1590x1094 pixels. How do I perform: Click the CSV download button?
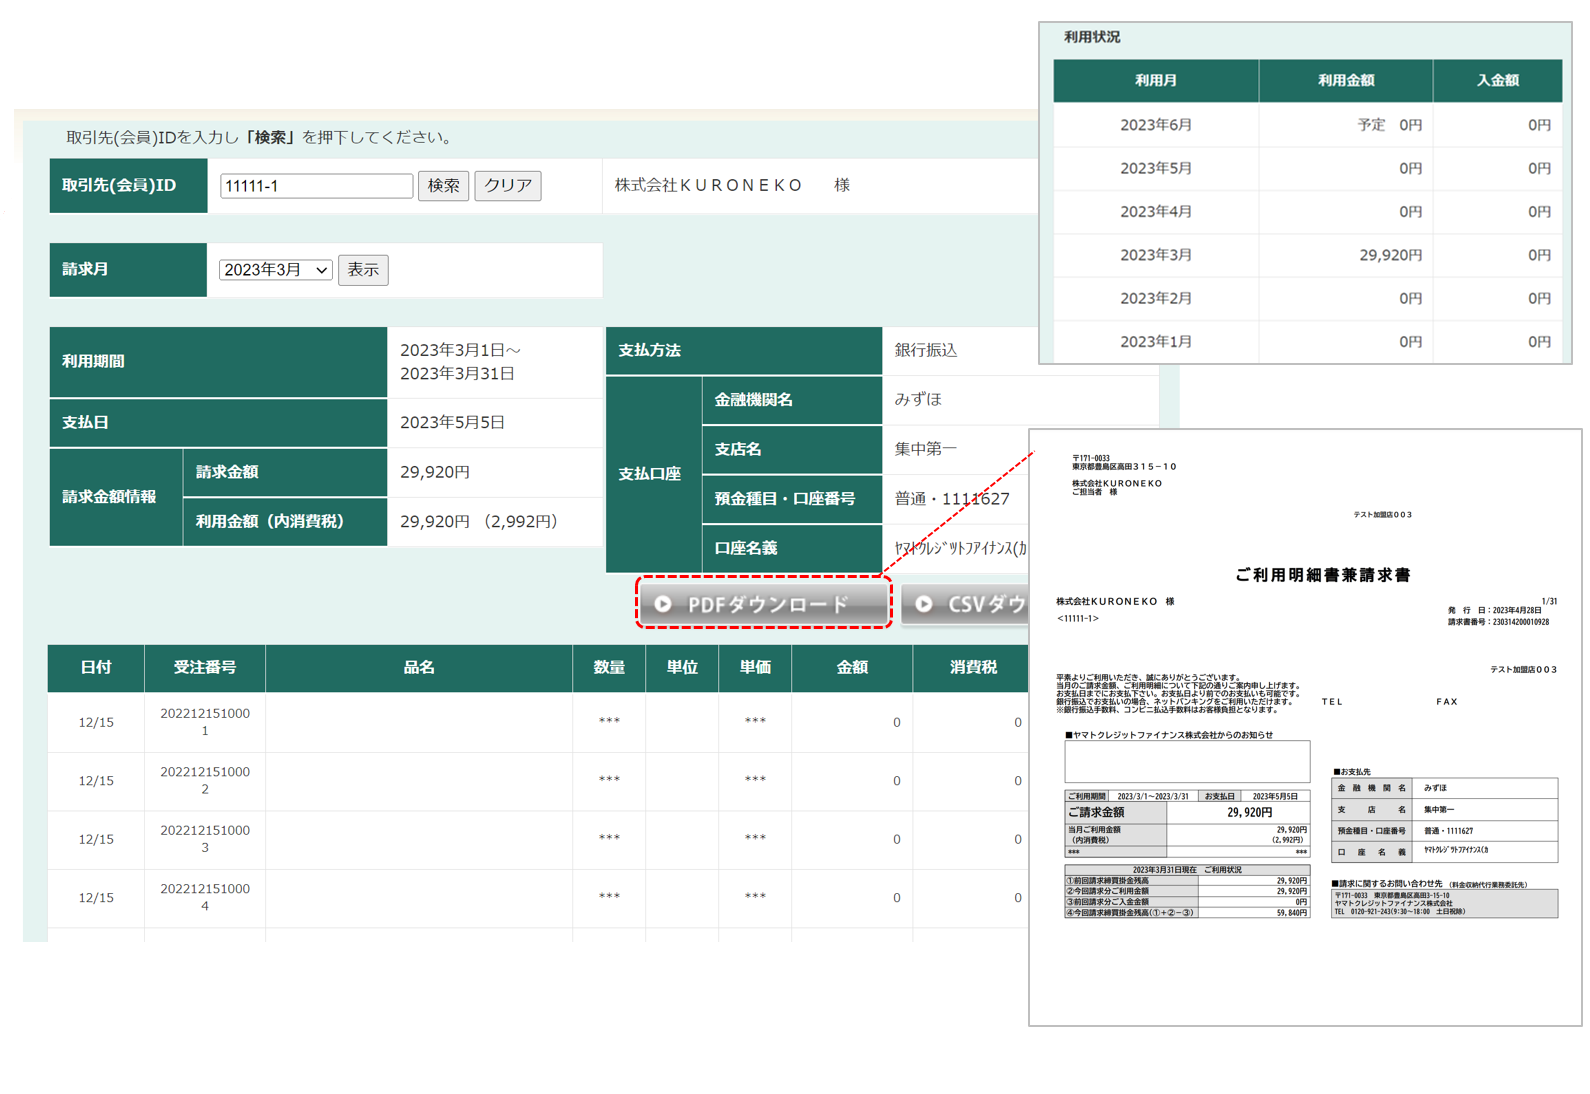(x=966, y=604)
